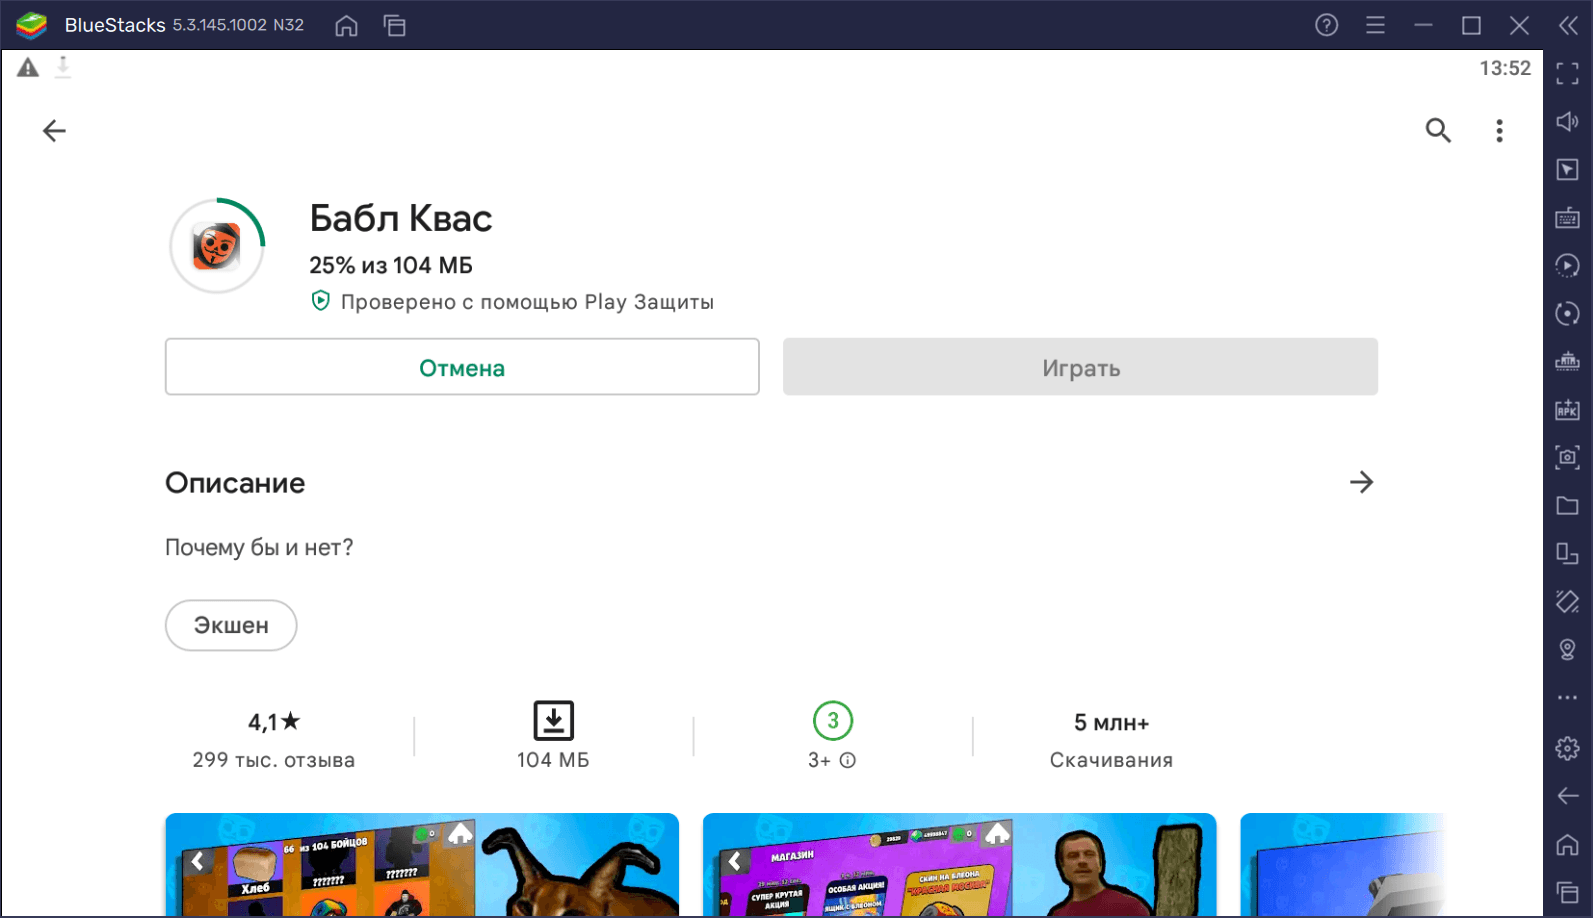Open the three-dot more options menu
This screenshot has width=1593, height=918.
click(1499, 131)
